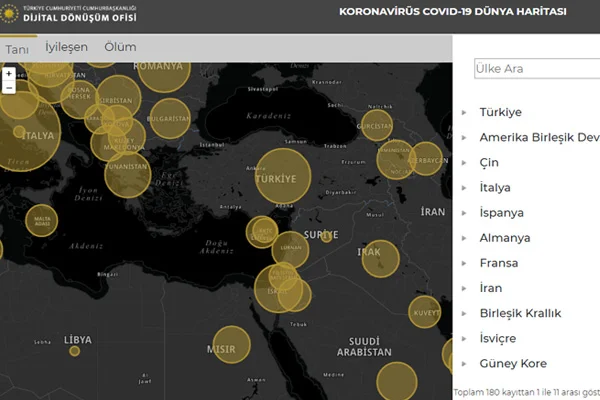The image size is (600, 400).
Task: Switch to the Ölüm tab
Action: point(120,47)
